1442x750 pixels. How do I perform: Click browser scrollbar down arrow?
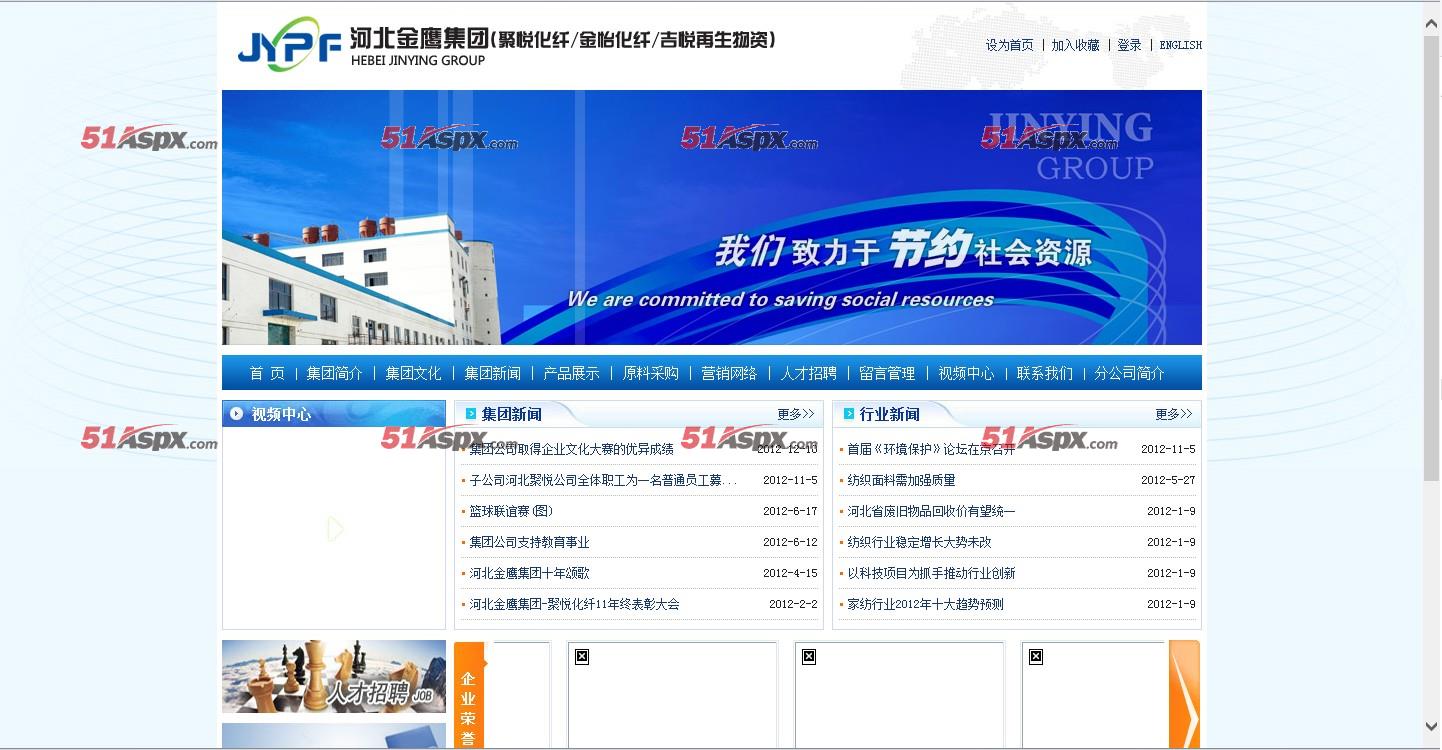click(1432, 726)
